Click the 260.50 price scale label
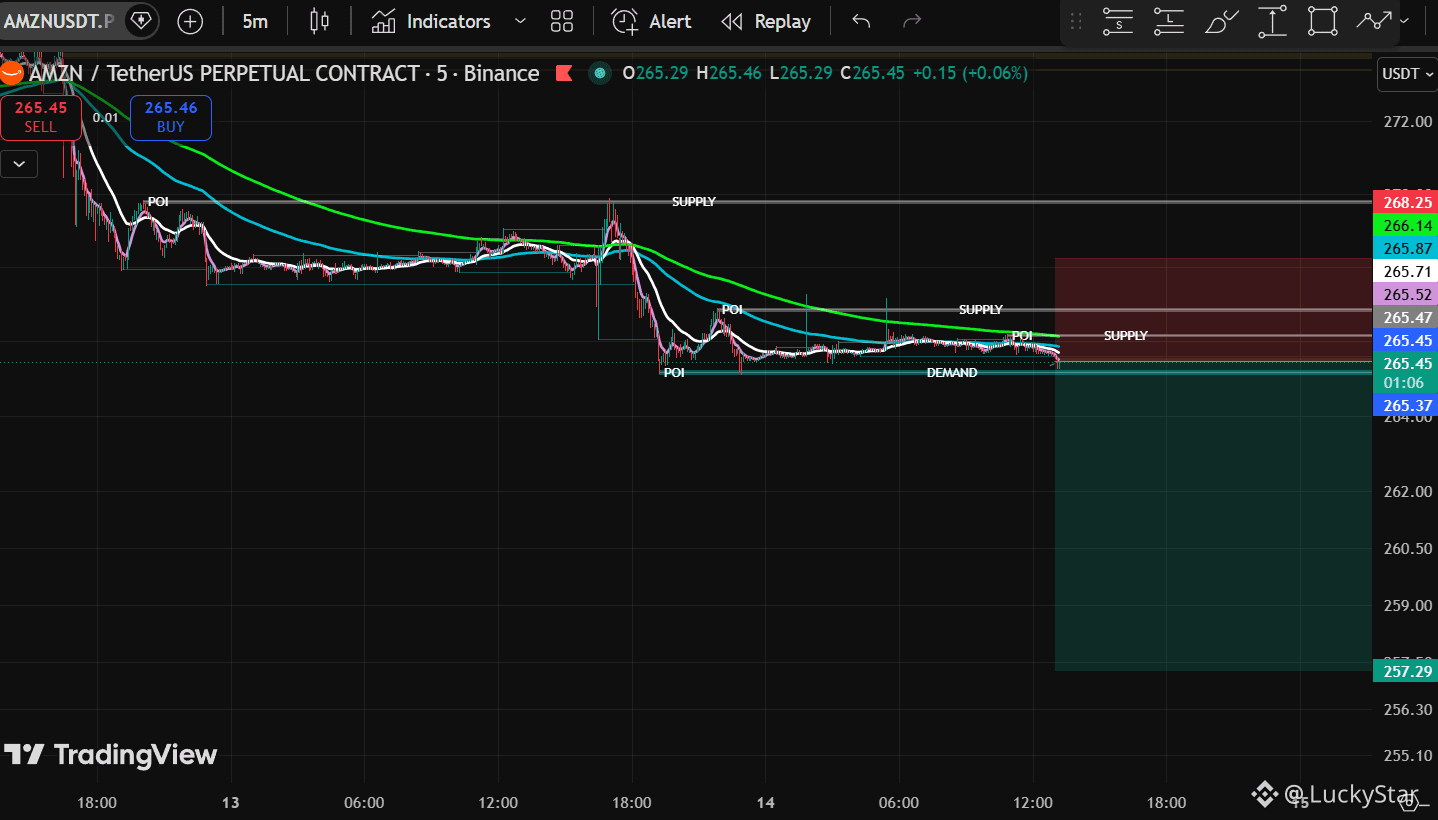The height and width of the screenshot is (820, 1438). coord(1407,549)
